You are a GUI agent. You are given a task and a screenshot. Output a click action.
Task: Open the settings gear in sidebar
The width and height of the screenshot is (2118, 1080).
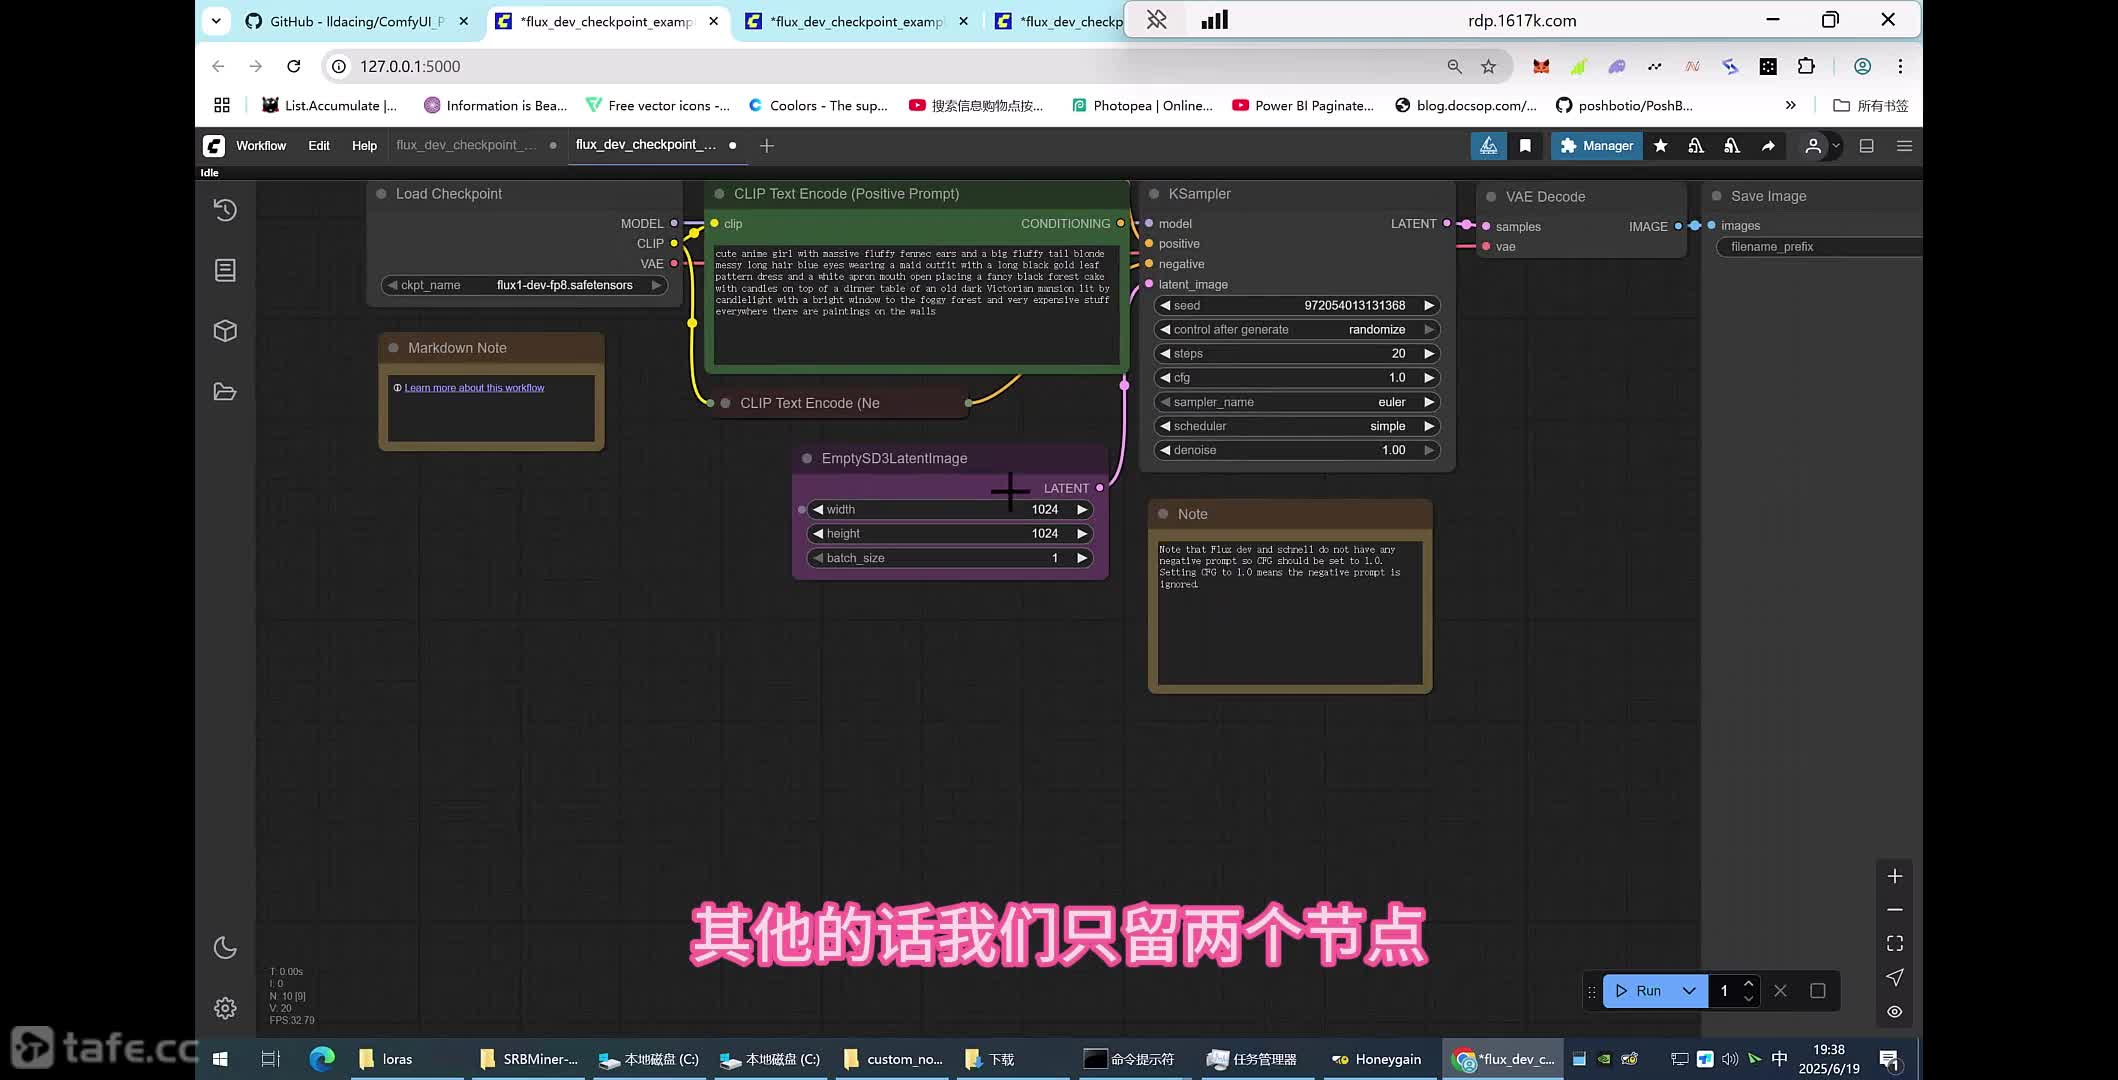coord(225,1008)
